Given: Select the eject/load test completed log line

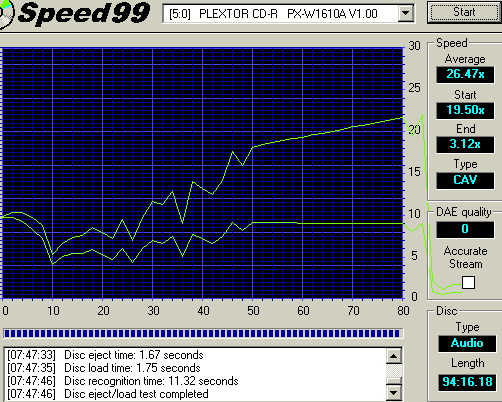Looking at the screenshot, I should click(x=108, y=394).
